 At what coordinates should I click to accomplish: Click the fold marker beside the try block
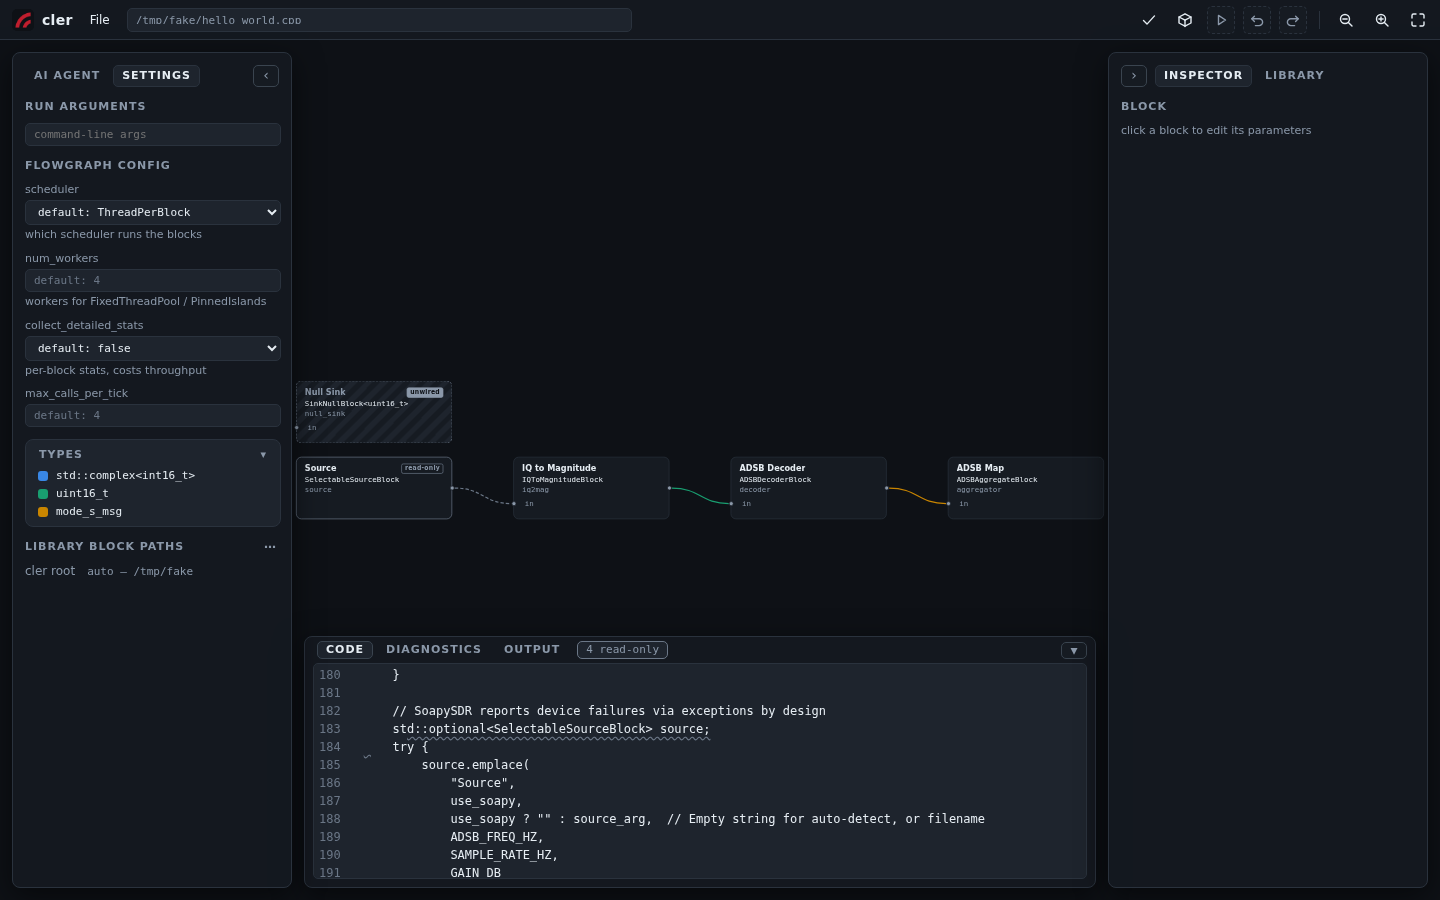click(x=368, y=756)
